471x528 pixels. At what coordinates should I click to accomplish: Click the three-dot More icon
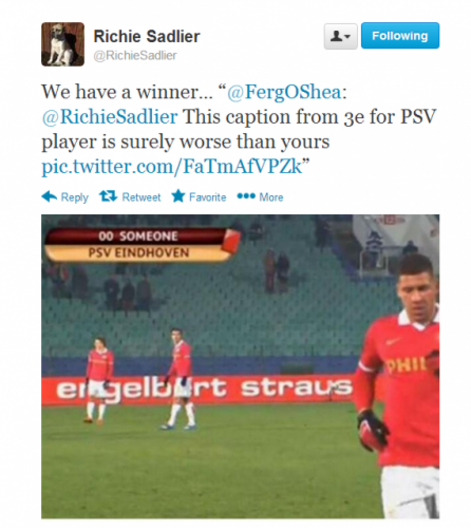(246, 196)
